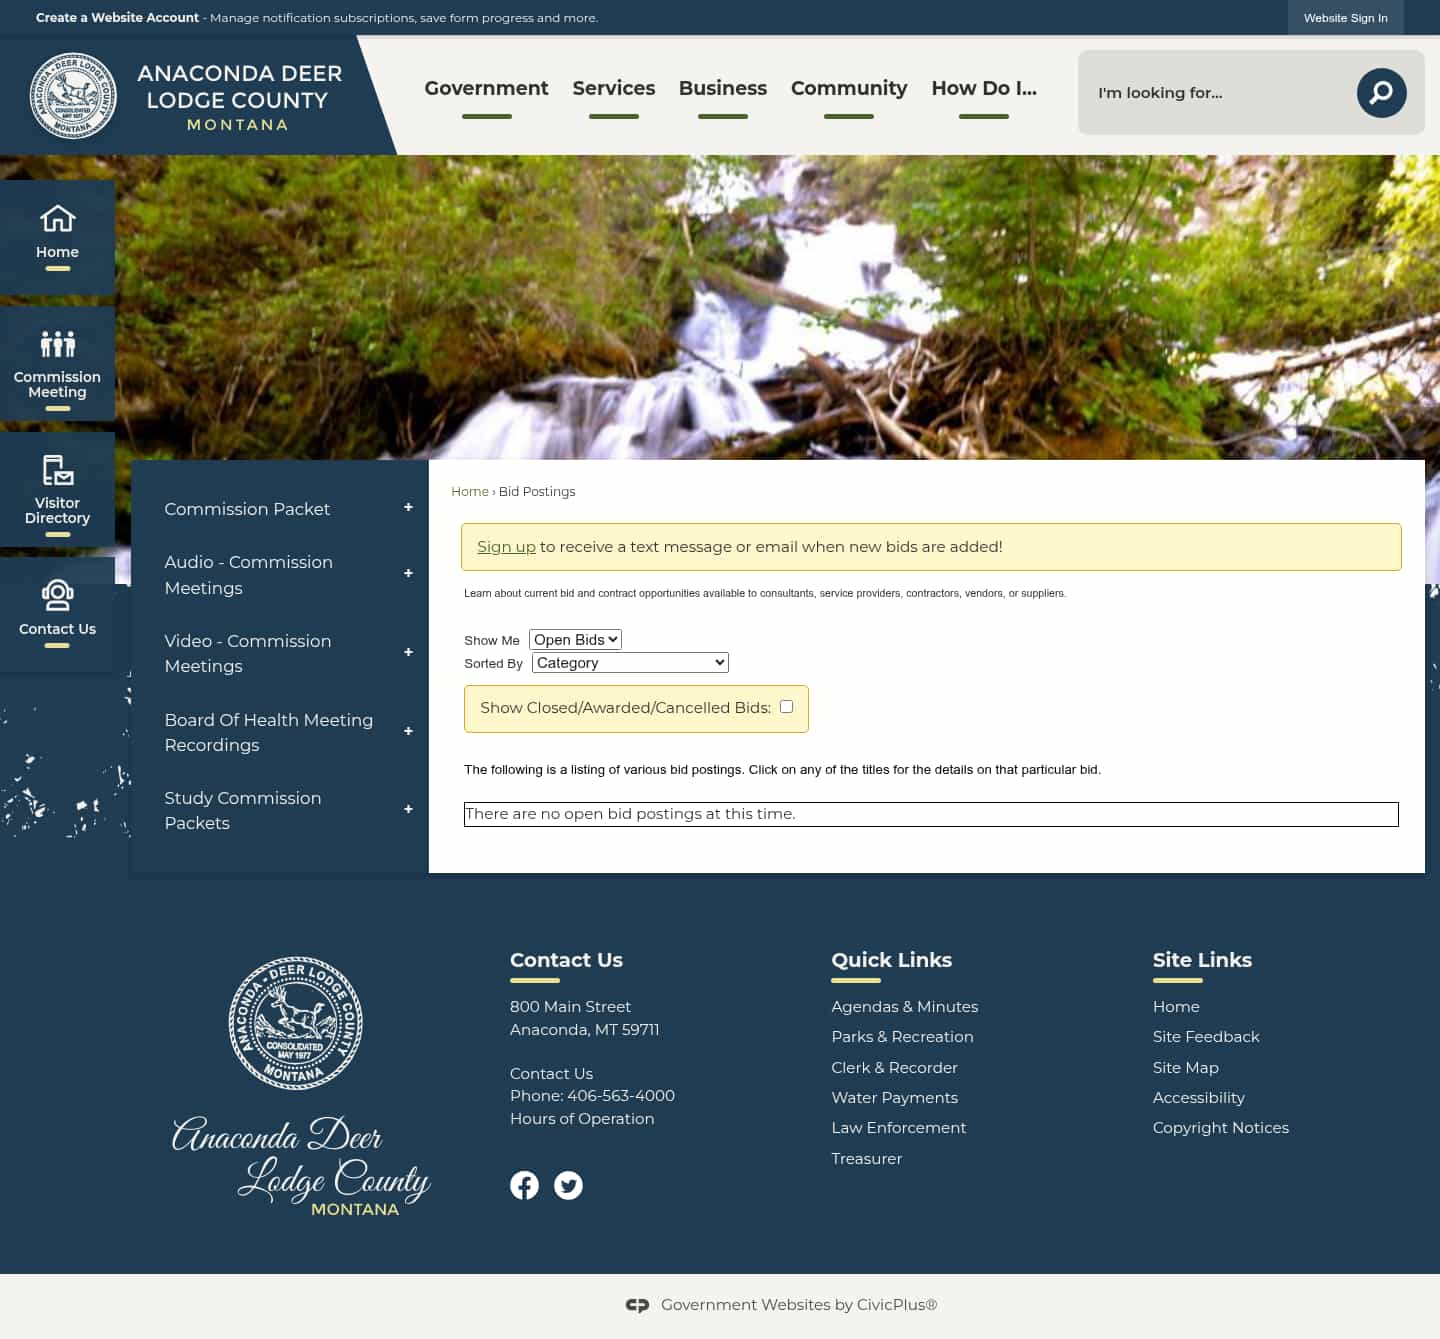Open Agendas & Minutes quick link

click(904, 1007)
